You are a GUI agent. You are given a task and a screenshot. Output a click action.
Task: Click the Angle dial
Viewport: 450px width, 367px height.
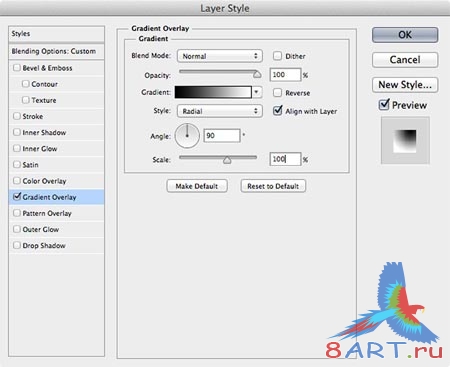coord(187,136)
